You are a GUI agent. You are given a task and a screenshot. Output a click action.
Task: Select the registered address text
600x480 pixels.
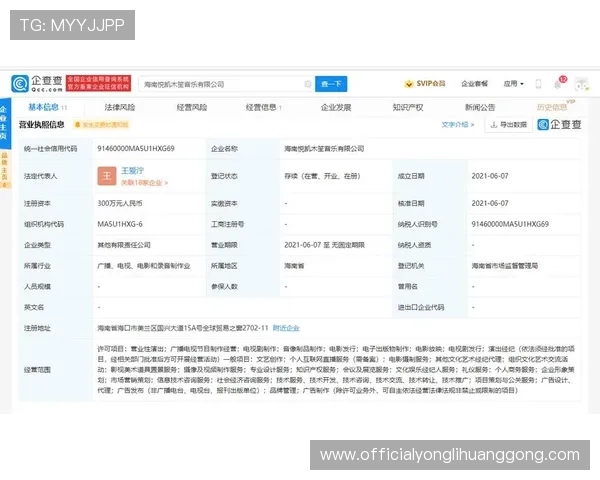click(183, 328)
